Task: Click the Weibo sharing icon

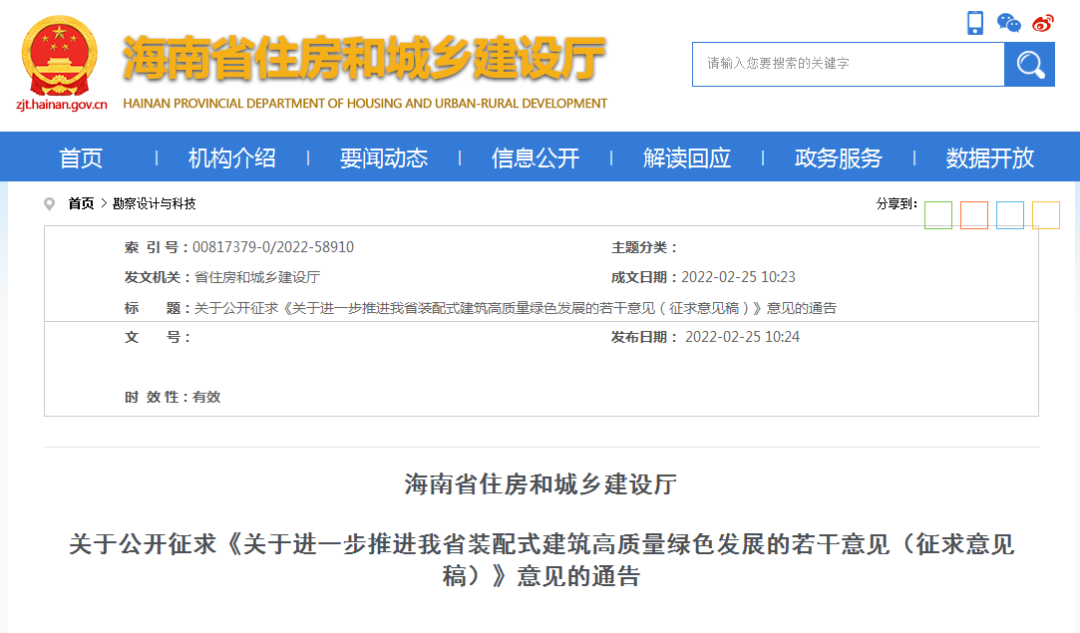Action: tap(1042, 21)
